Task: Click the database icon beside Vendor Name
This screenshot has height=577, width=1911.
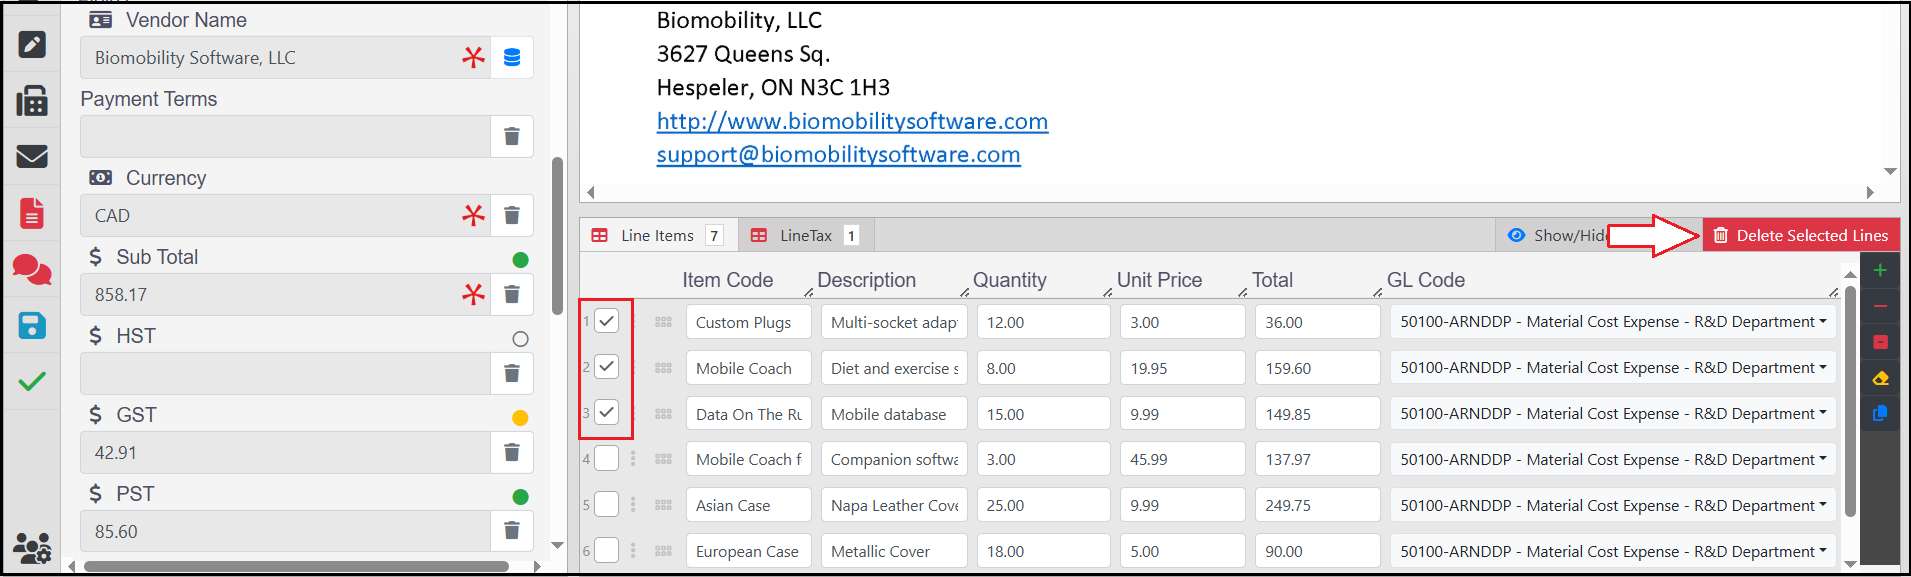Action: pos(512,58)
